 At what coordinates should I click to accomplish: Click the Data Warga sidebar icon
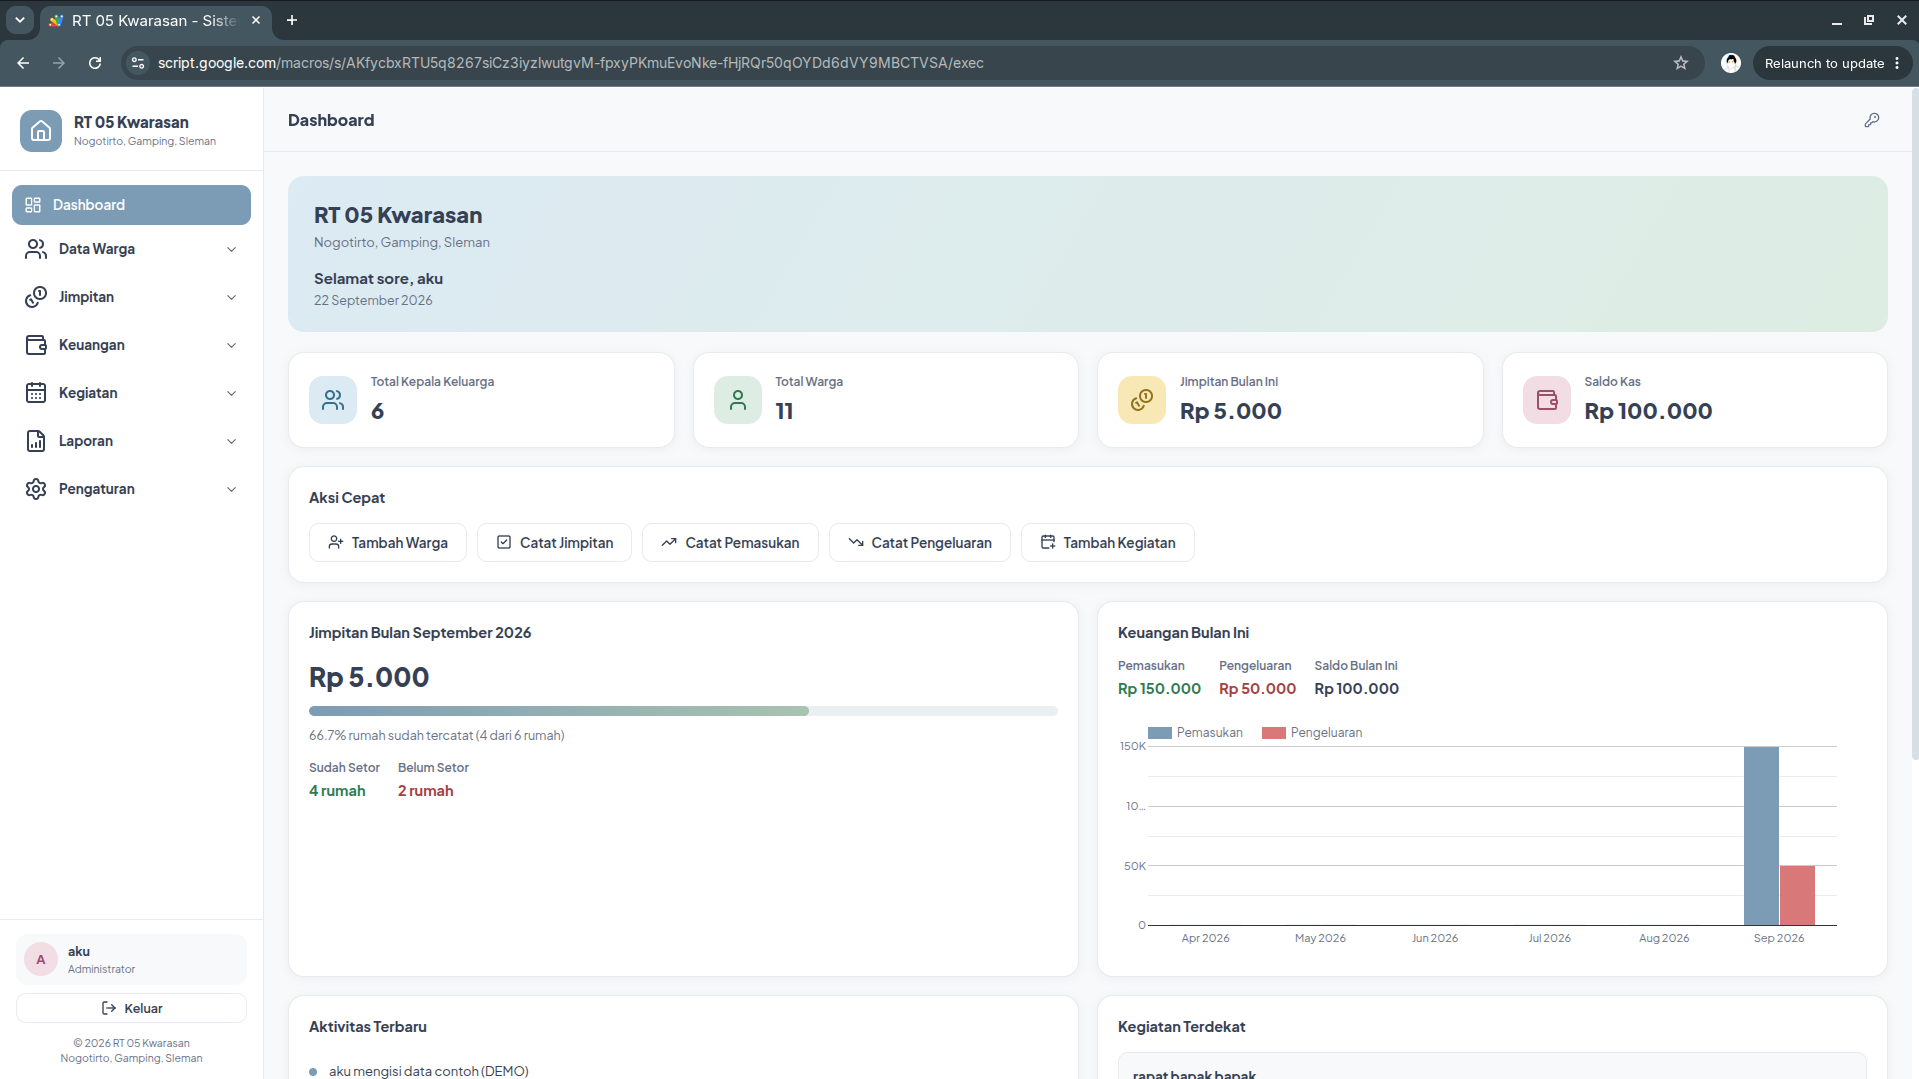tap(36, 249)
